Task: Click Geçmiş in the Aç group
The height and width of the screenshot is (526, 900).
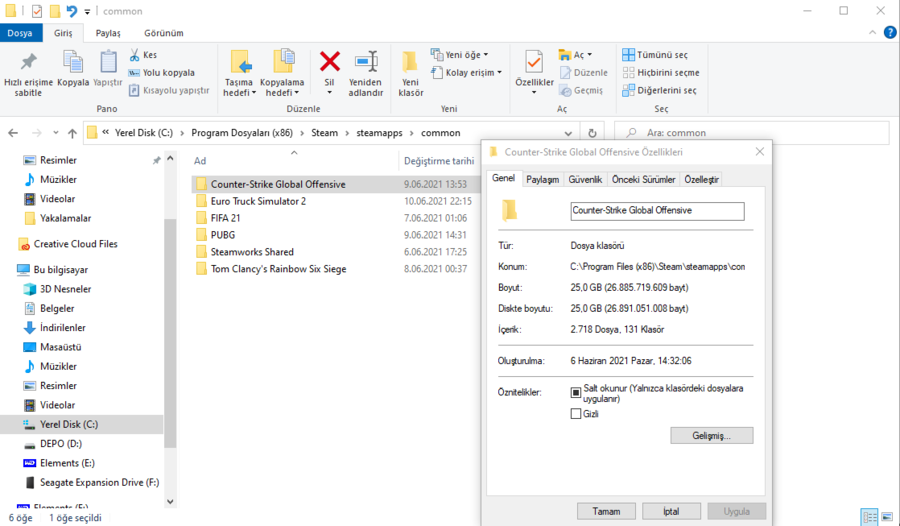Action: [x=581, y=90]
